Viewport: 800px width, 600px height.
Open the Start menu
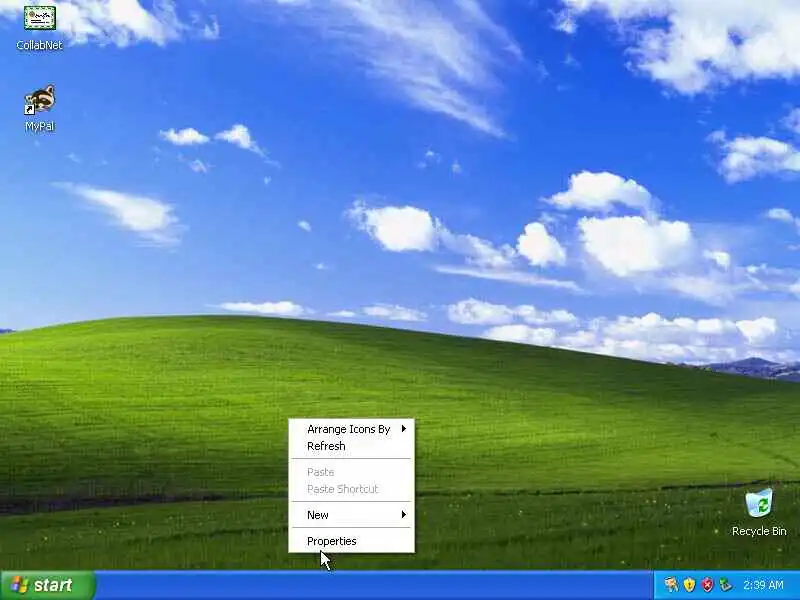pos(48,585)
